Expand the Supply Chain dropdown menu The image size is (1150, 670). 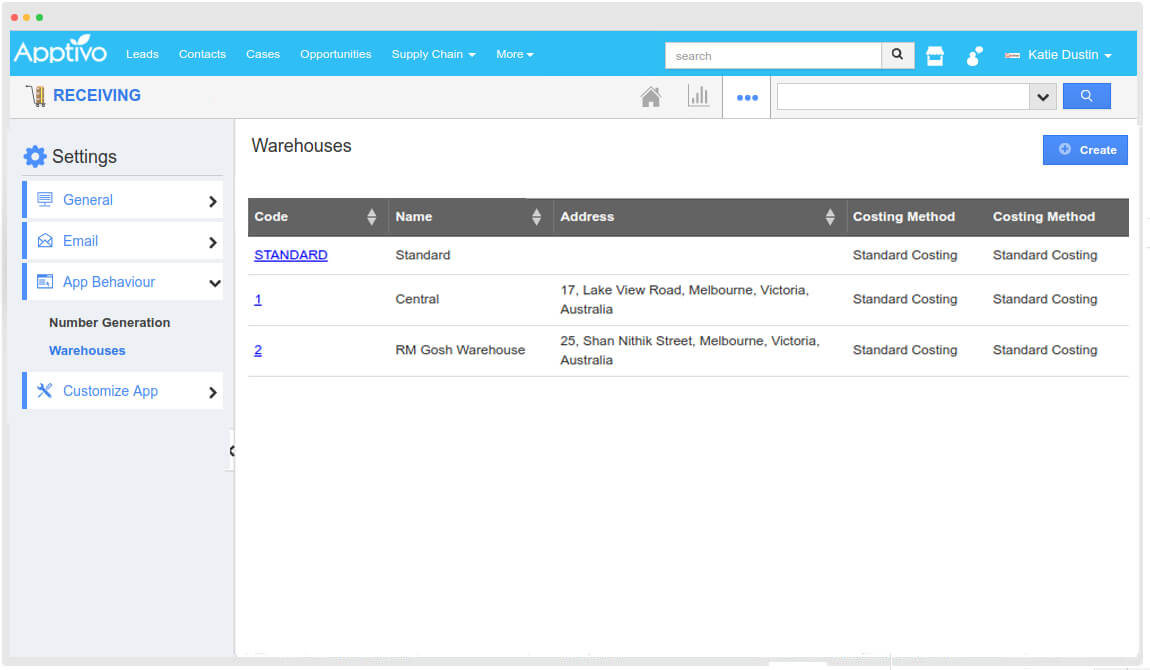433,54
